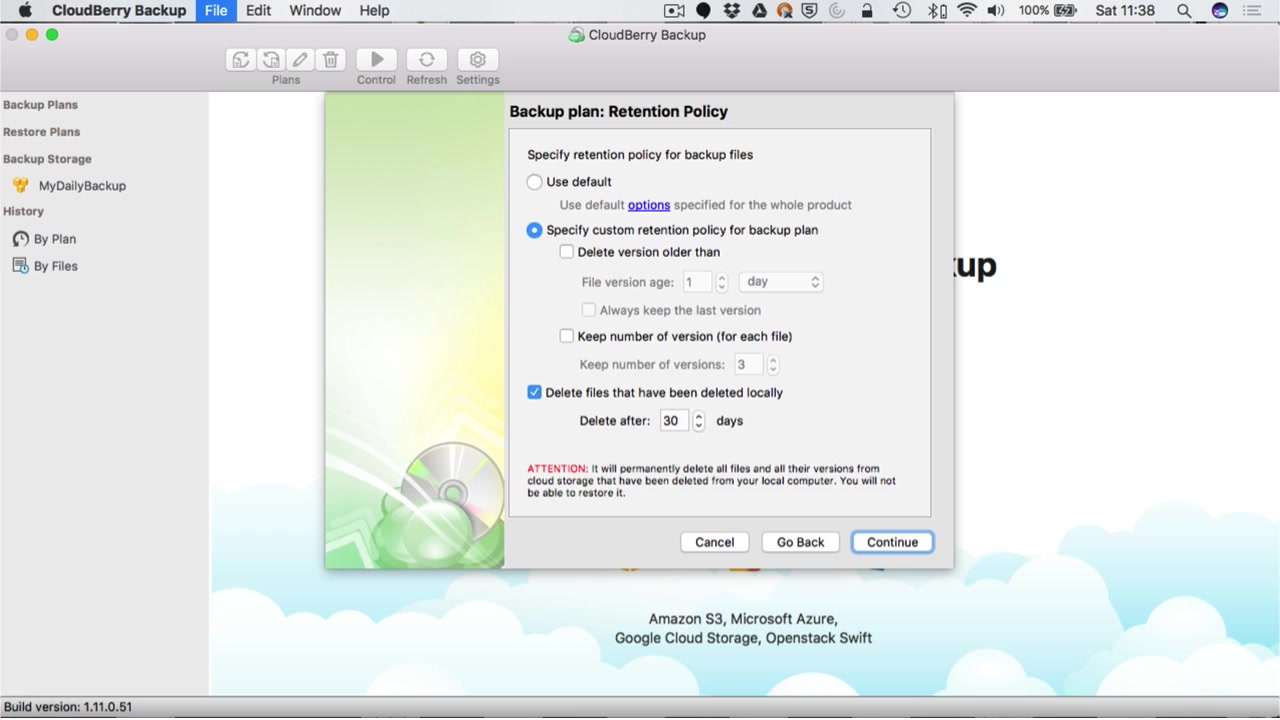The height and width of the screenshot is (720, 1280).
Task: Select Restore Plans in the sidebar
Action: 41,132
